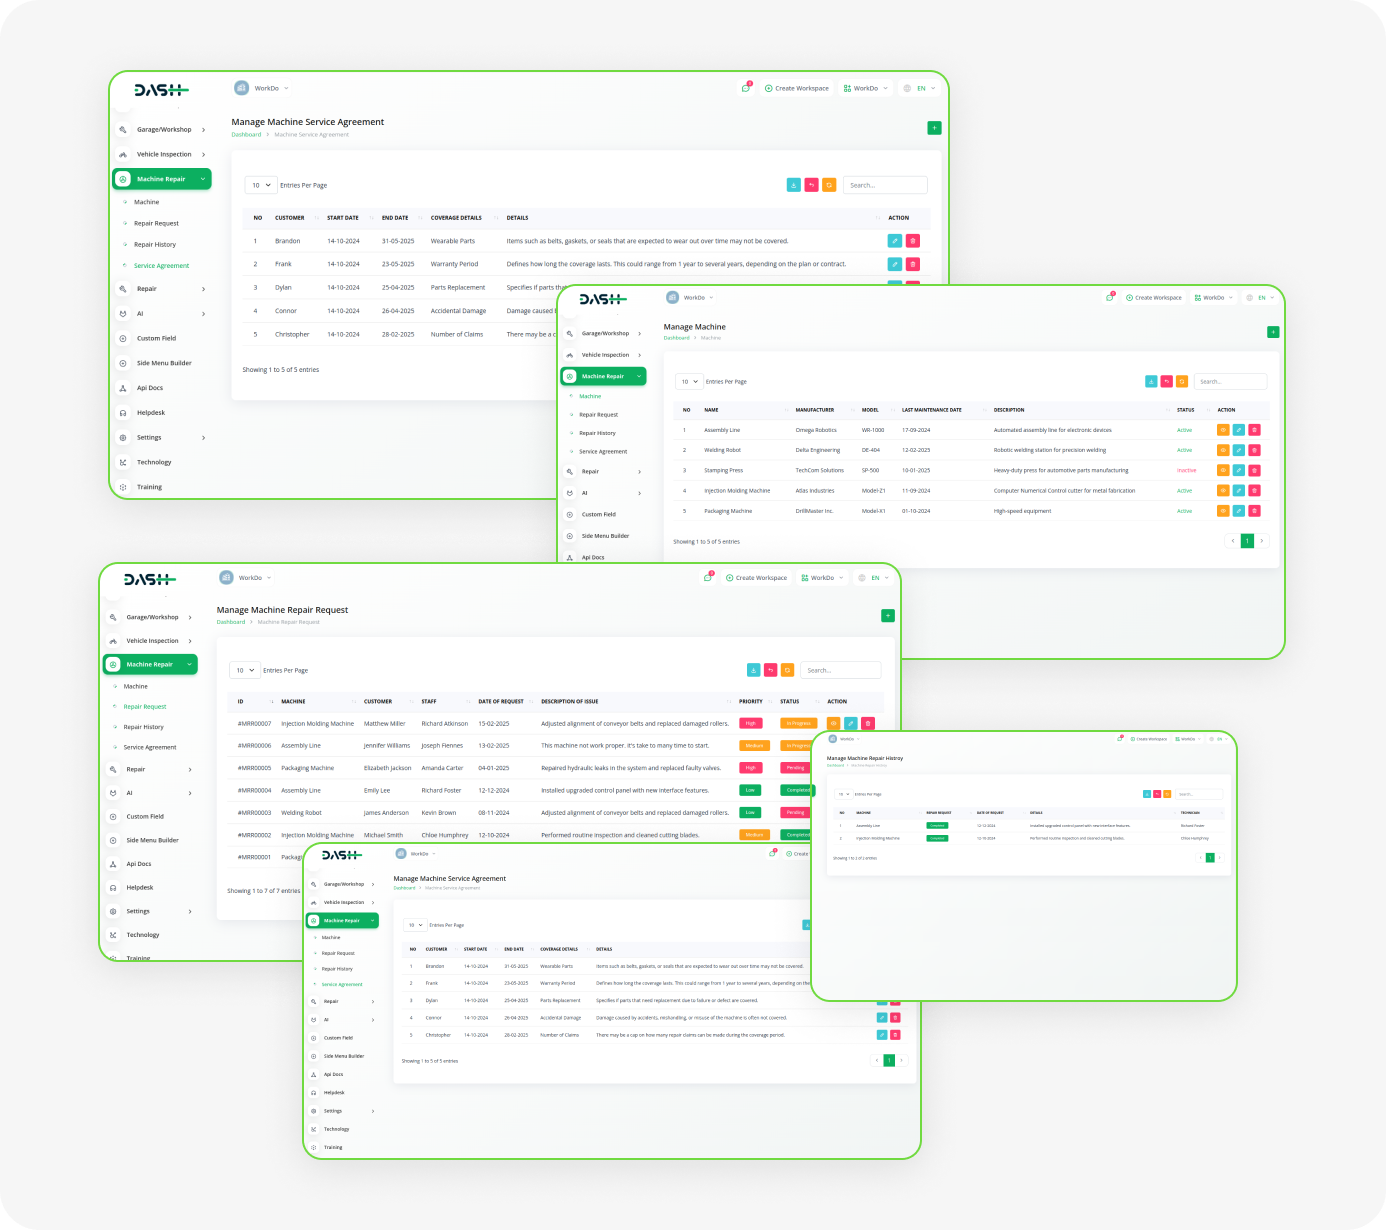View the Assembly Line machine in Manage Machine
Viewport: 1386px width, 1230px height.
(1223, 430)
